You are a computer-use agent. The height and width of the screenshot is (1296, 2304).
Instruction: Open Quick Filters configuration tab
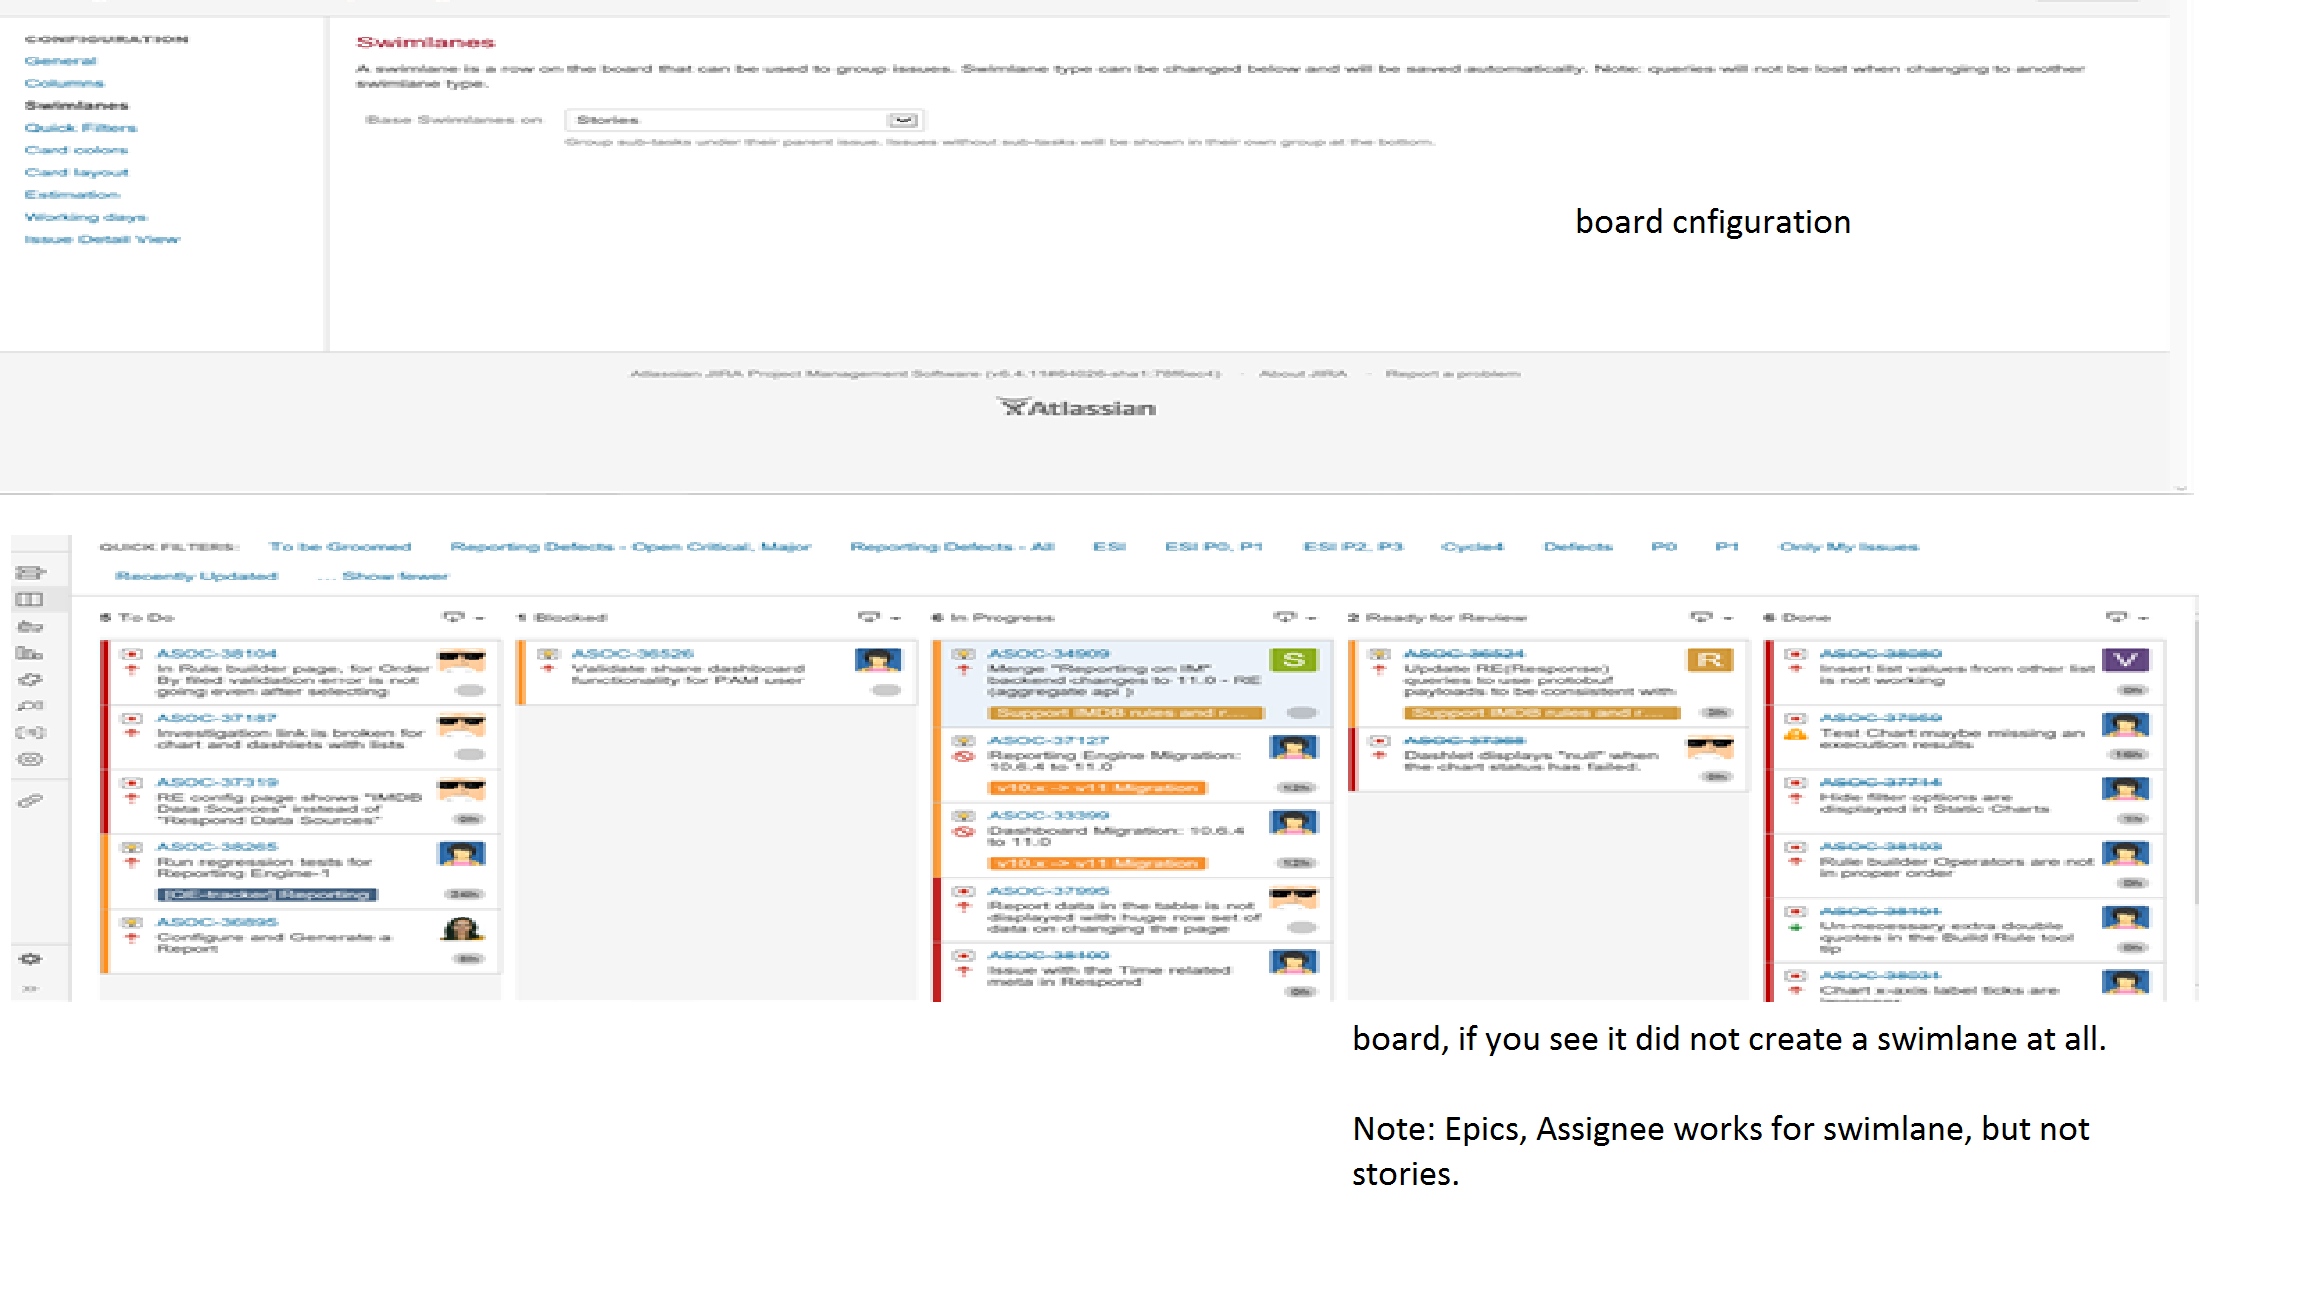(81, 128)
